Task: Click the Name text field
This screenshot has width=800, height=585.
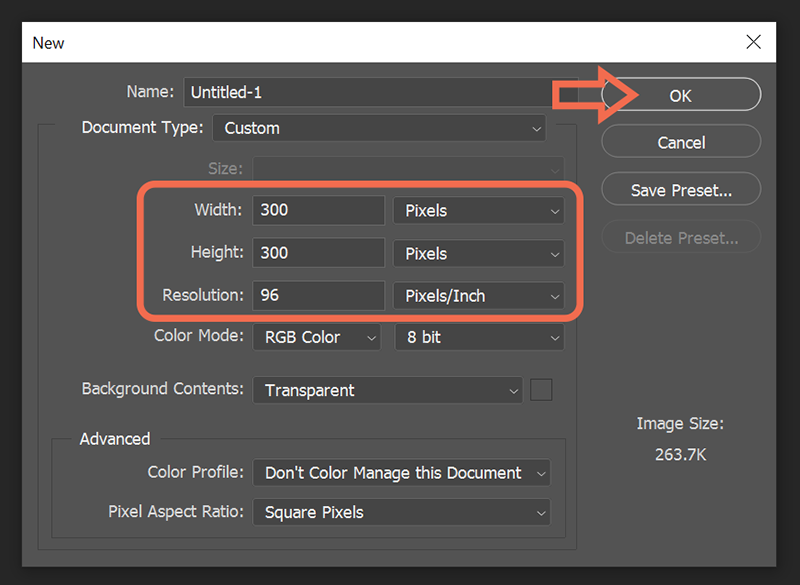Action: point(380,92)
